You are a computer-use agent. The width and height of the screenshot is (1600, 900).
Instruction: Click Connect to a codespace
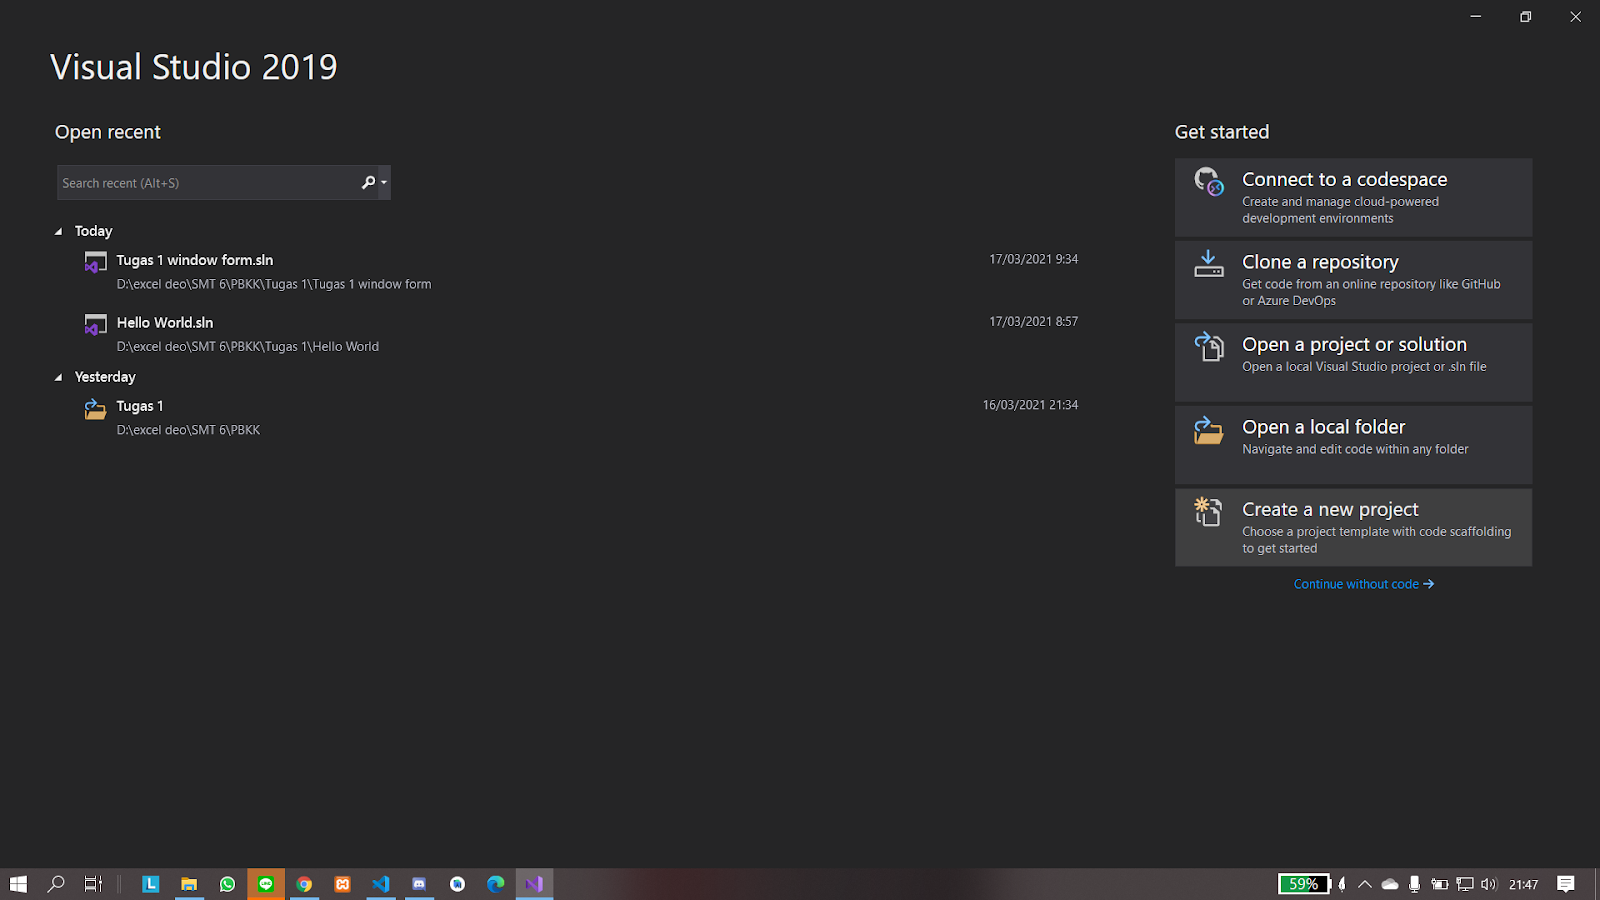(x=1353, y=197)
